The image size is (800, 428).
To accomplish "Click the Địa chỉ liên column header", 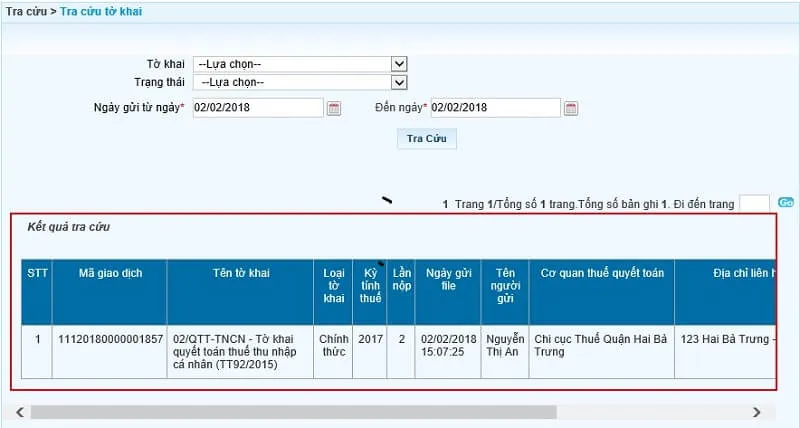I will 726,292.
